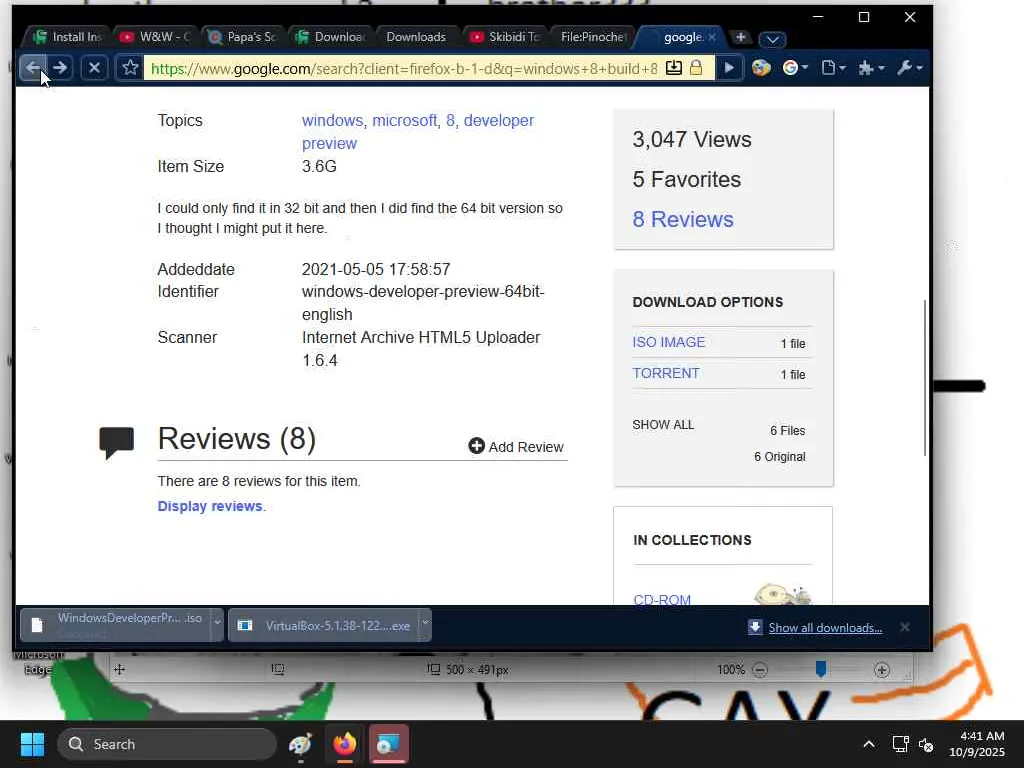The image size is (1024, 768).
Task: Click the Paint status bar selection size icon
Action: (x=278, y=669)
